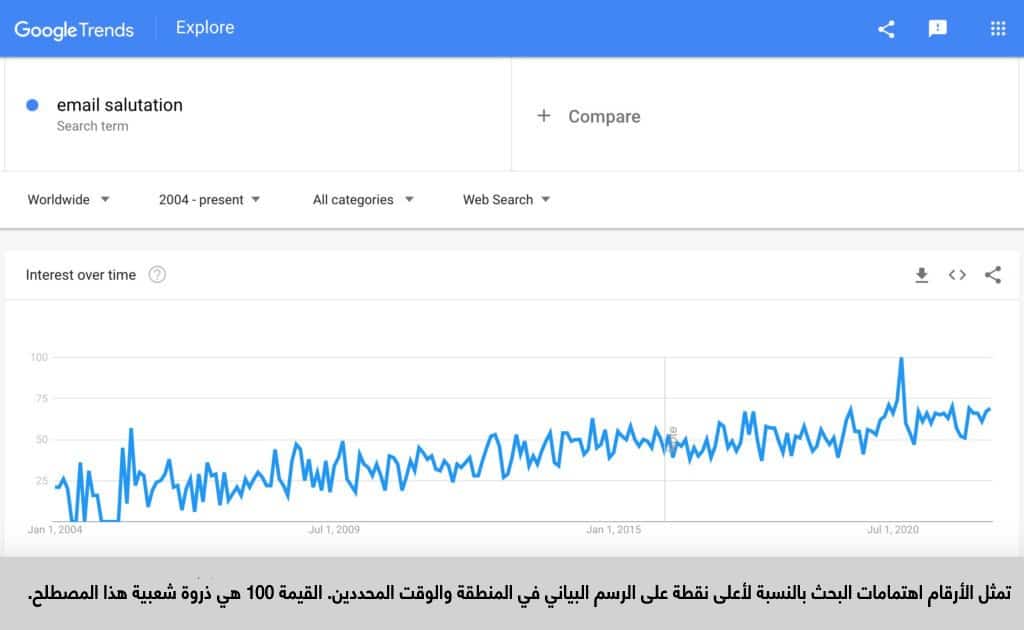Share the Interest over time chart
Screen dimensions: 1024x630
[992, 275]
